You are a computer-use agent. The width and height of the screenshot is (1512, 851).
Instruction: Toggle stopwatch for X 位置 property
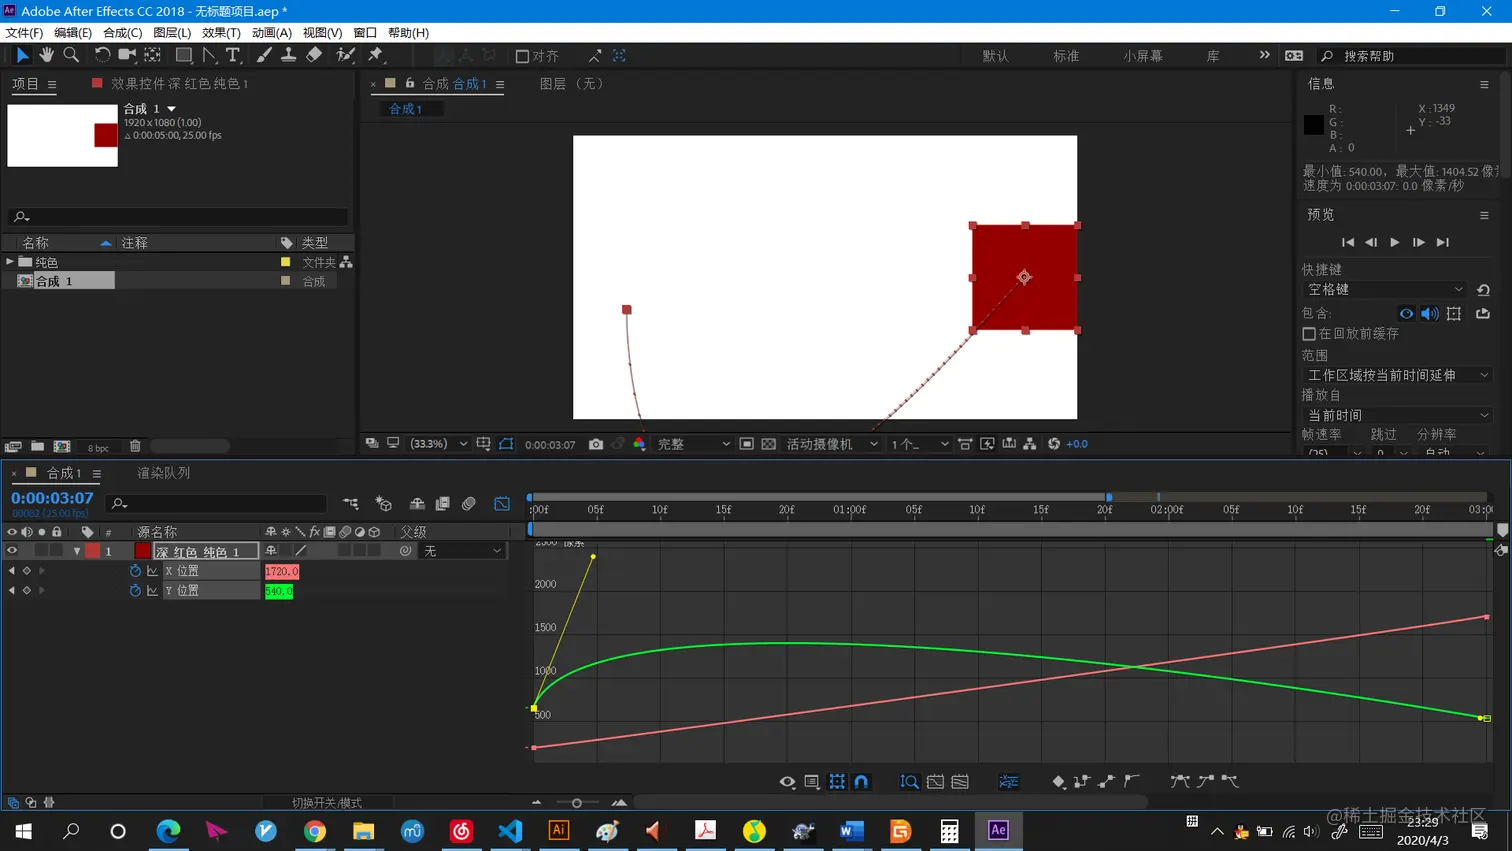[x=135, y=571]
